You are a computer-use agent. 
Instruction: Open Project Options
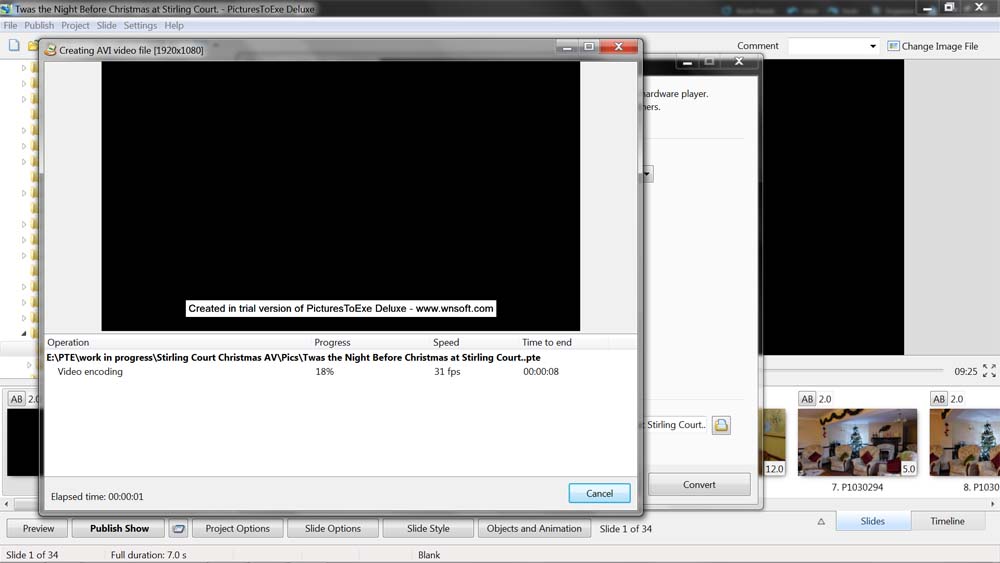[x=237, y=529]
